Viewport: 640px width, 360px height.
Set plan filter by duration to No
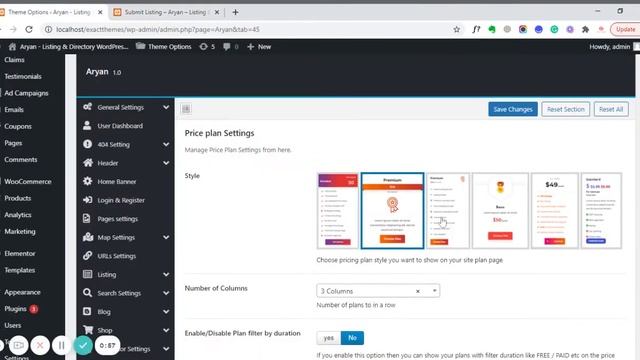tap(352, 338)
